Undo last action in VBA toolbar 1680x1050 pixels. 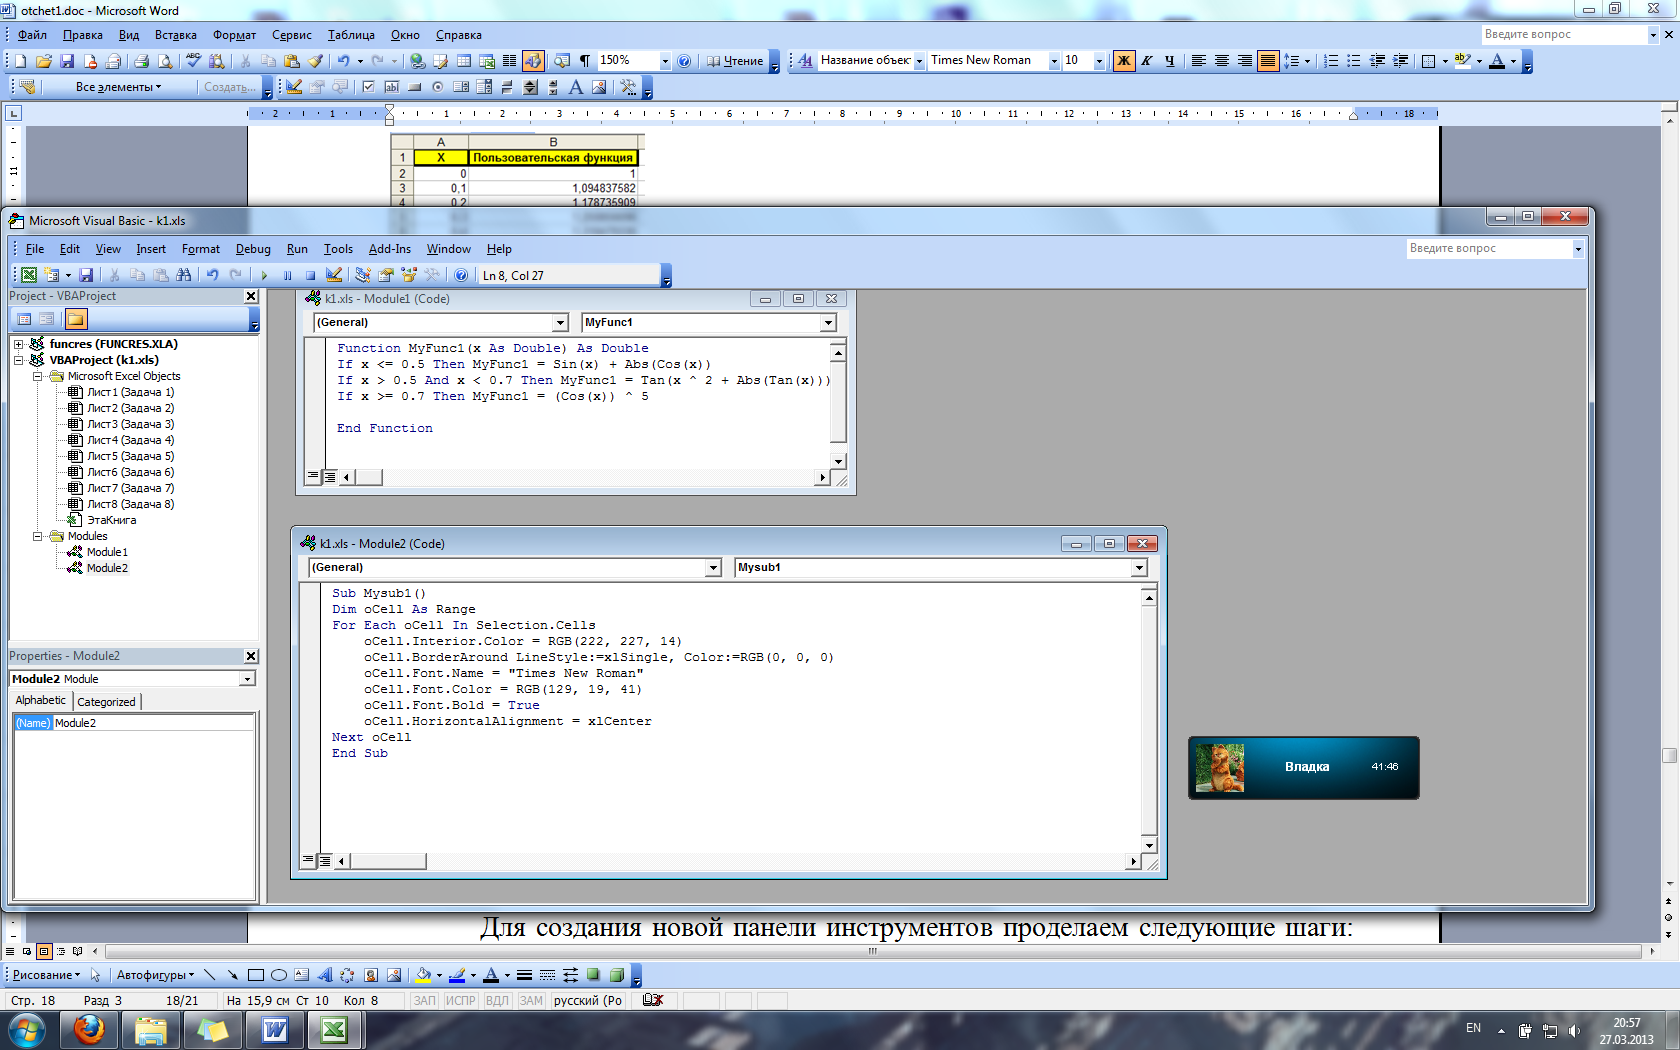point(212,275)
